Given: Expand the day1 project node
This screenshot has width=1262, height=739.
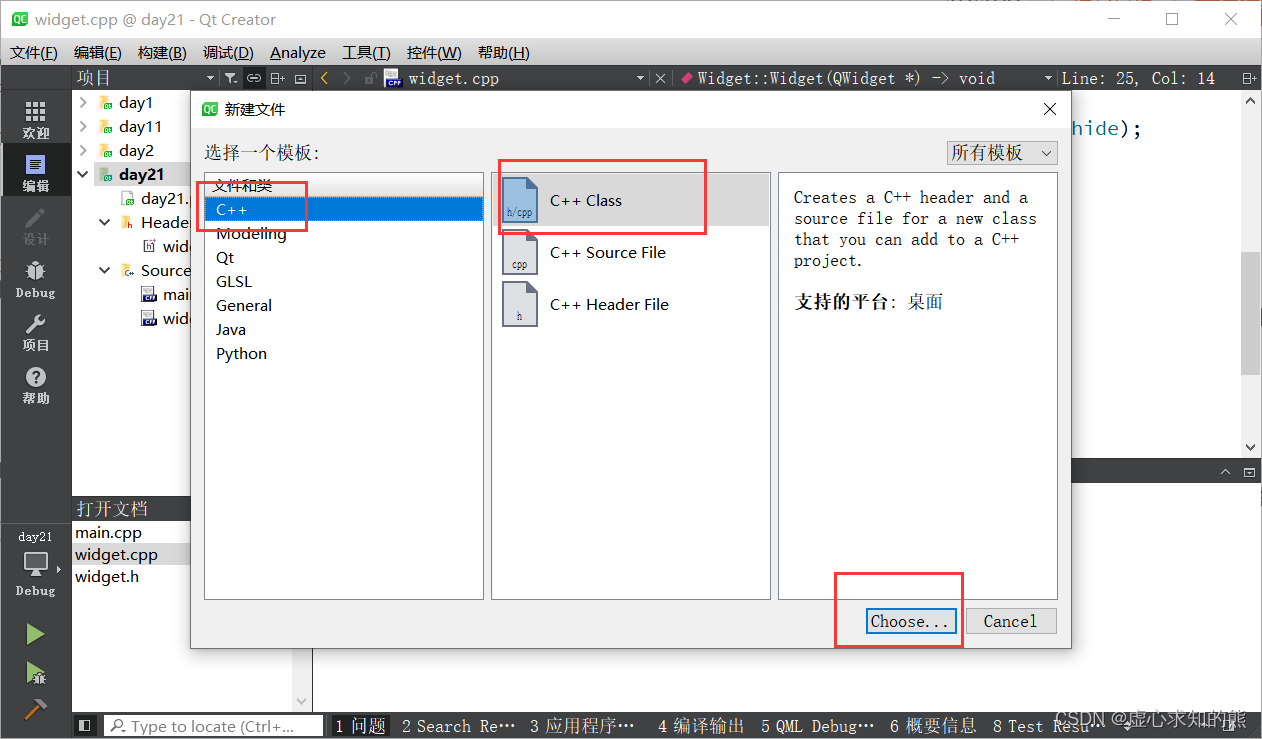Looking at the screenshot, I should (x=83, y=102).
